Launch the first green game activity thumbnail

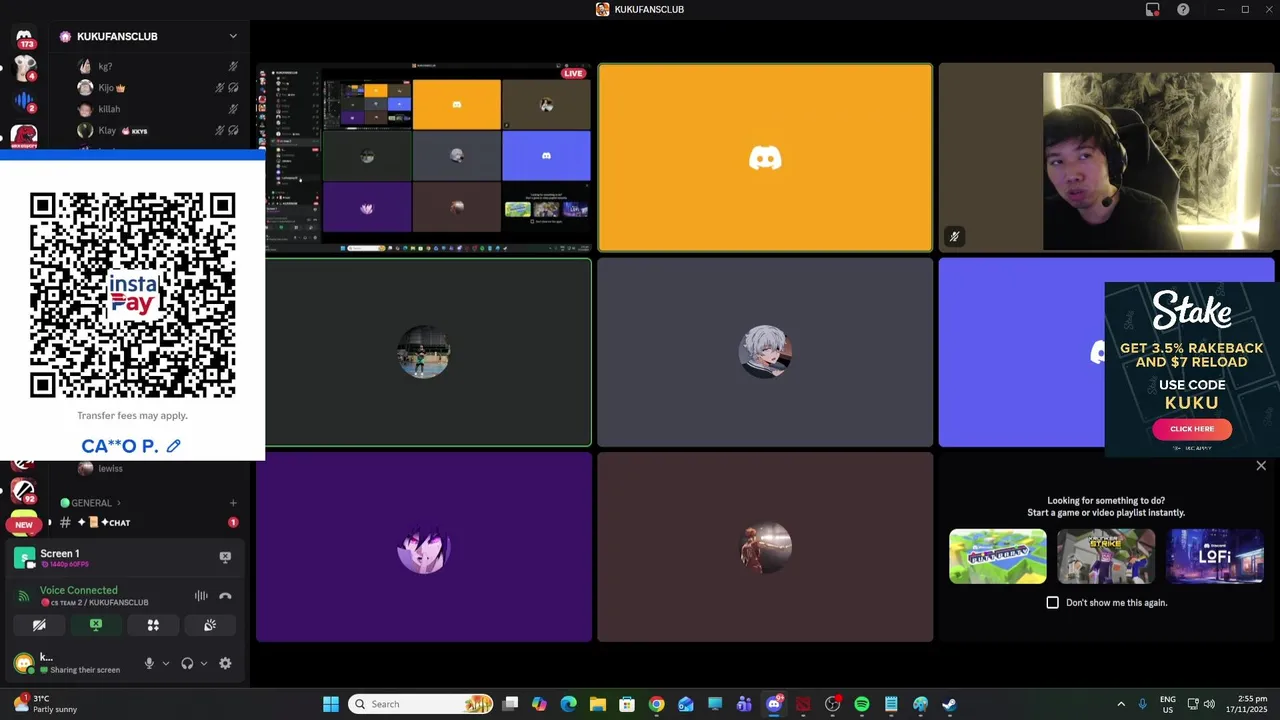[x=998, y=556]
